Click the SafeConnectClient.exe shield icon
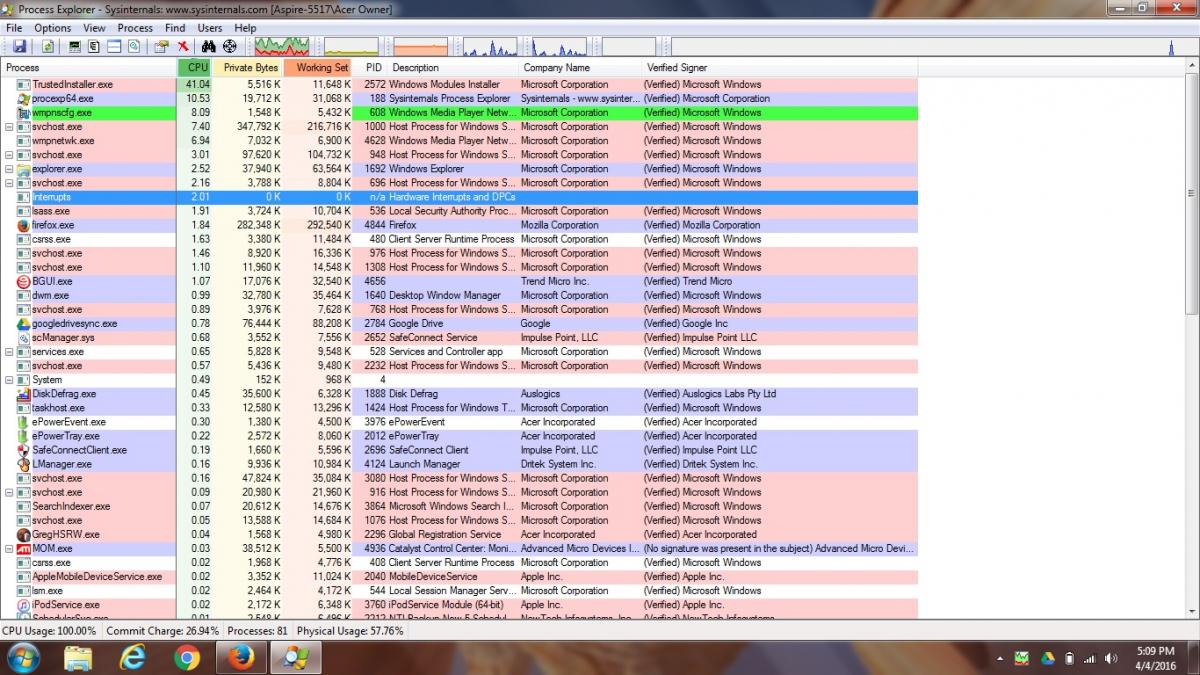The image size is (1200, 675). click(x=24, y=450)
